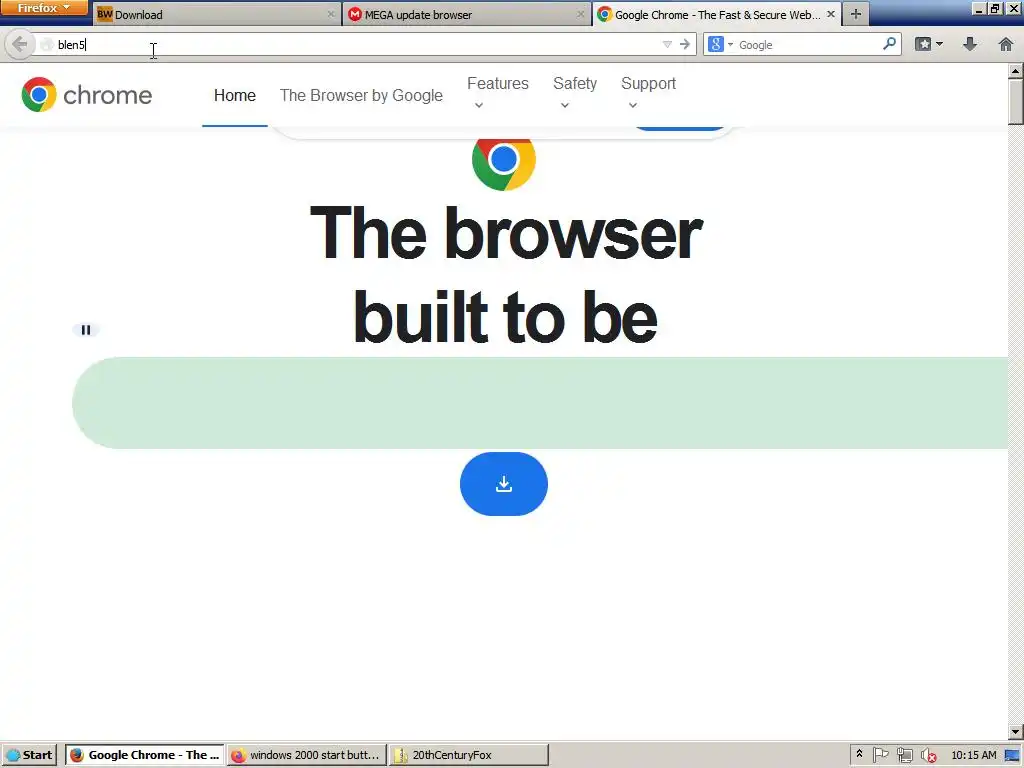Screen dimensions: 1024x768
Task: Click the Show desktop tray icon
Action: click(x=1013, y=756)
